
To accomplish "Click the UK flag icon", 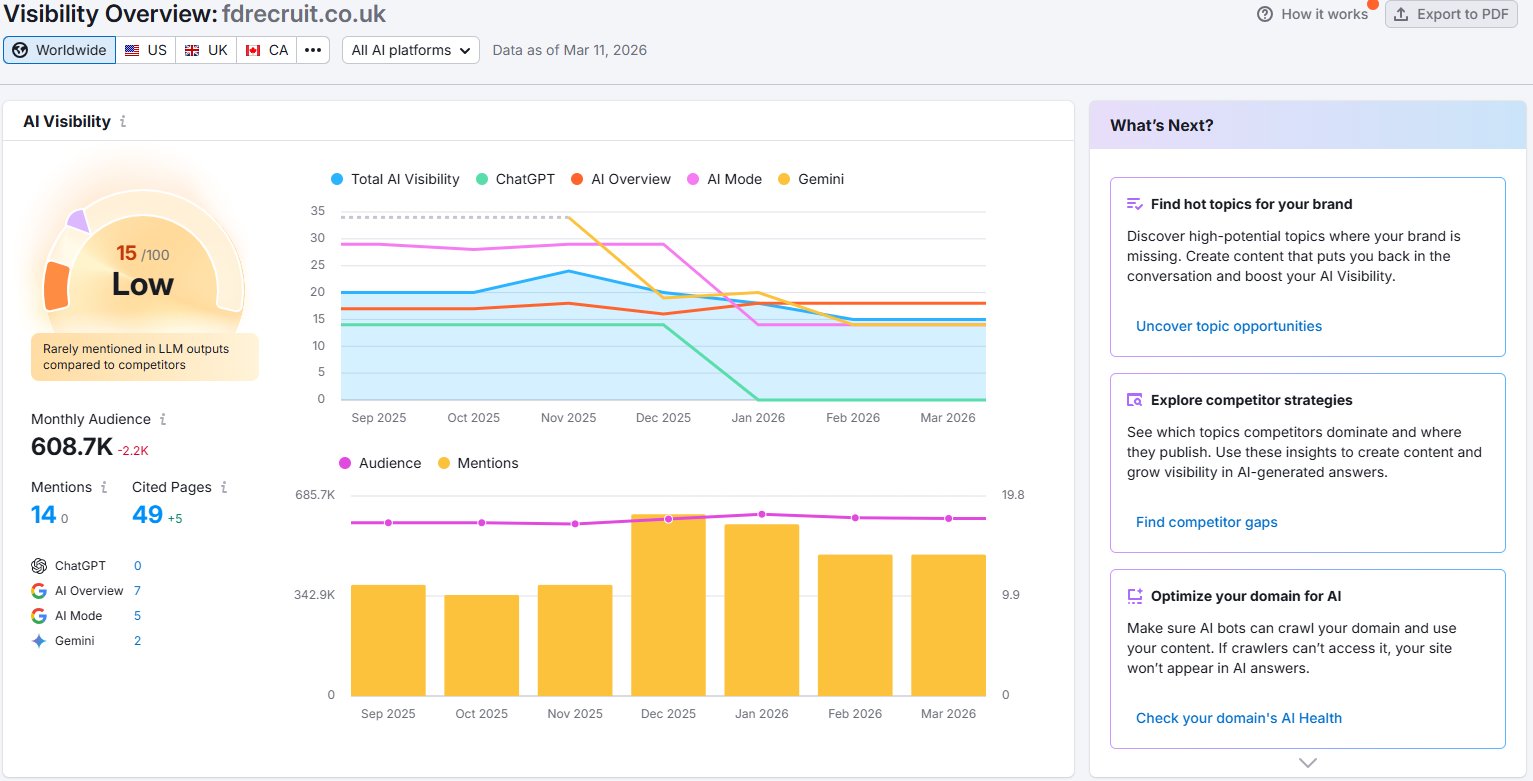I will coord(192,50).
